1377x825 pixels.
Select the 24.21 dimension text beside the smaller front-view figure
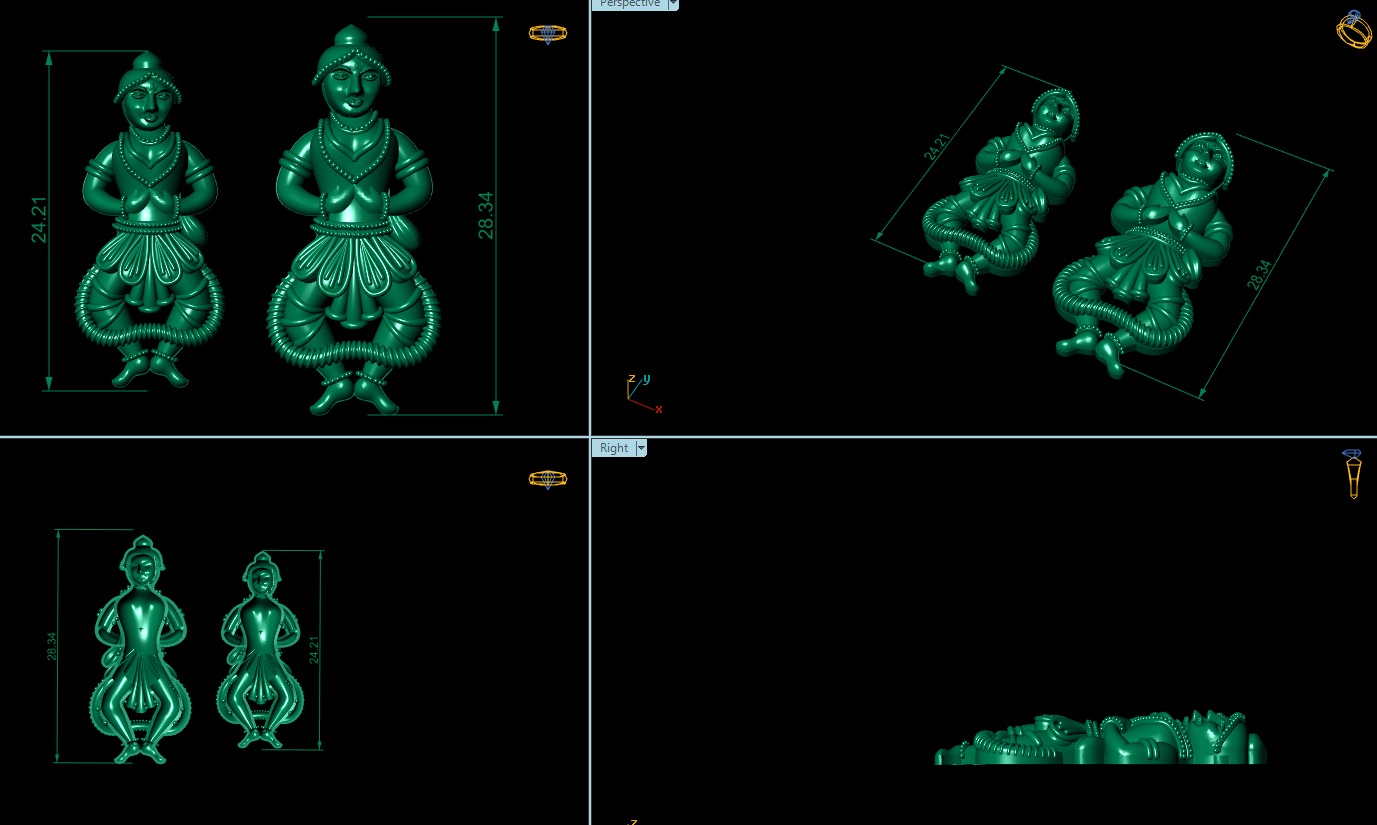(39, 220)
